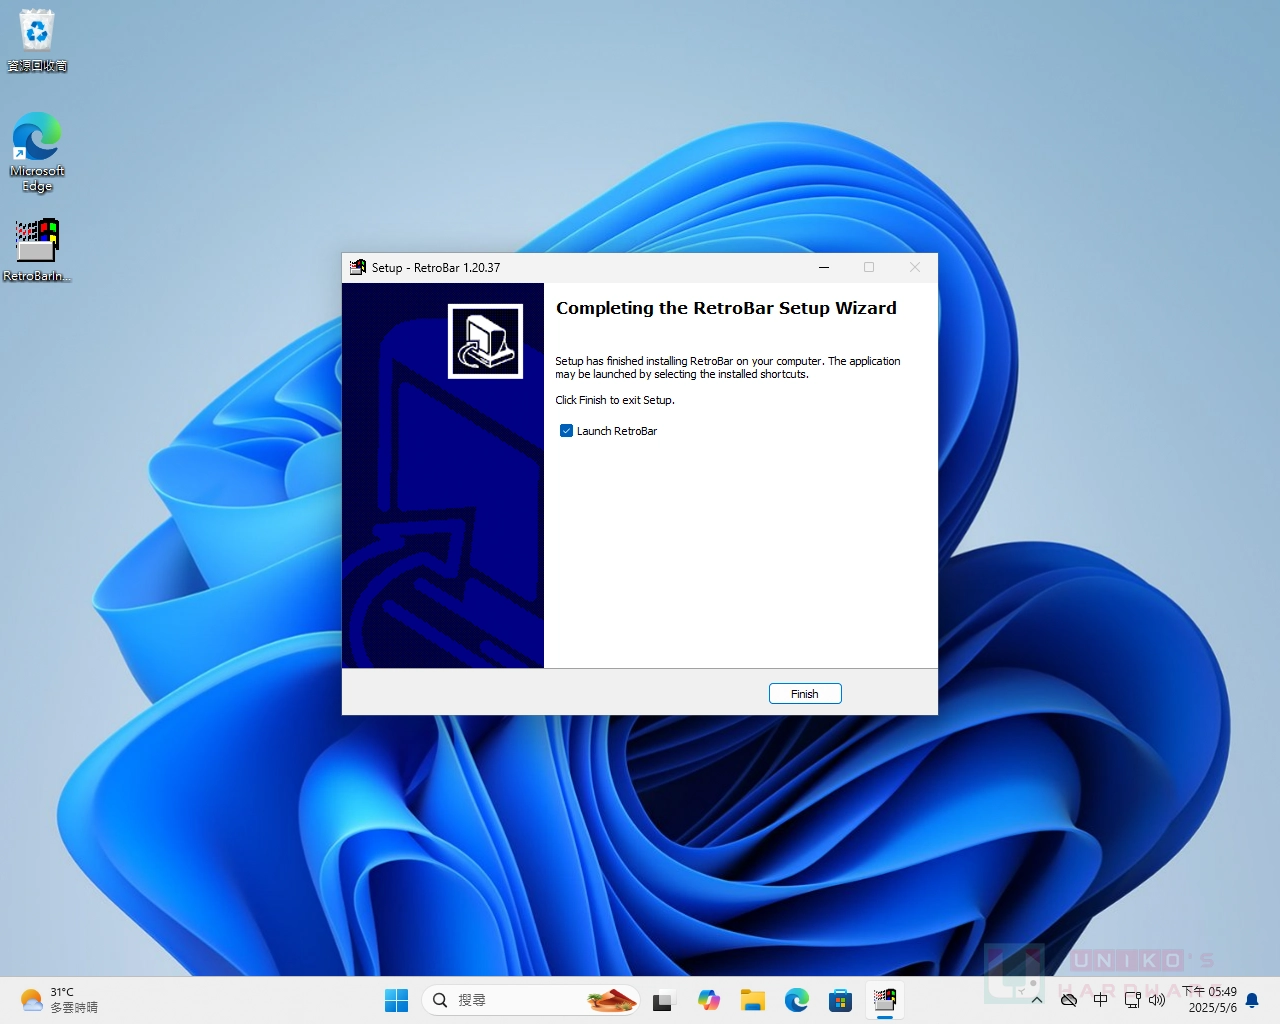Open network settings tray icon
The width and height of the screenshot is (1280, 1024).
click(x=1132, y=1000)
